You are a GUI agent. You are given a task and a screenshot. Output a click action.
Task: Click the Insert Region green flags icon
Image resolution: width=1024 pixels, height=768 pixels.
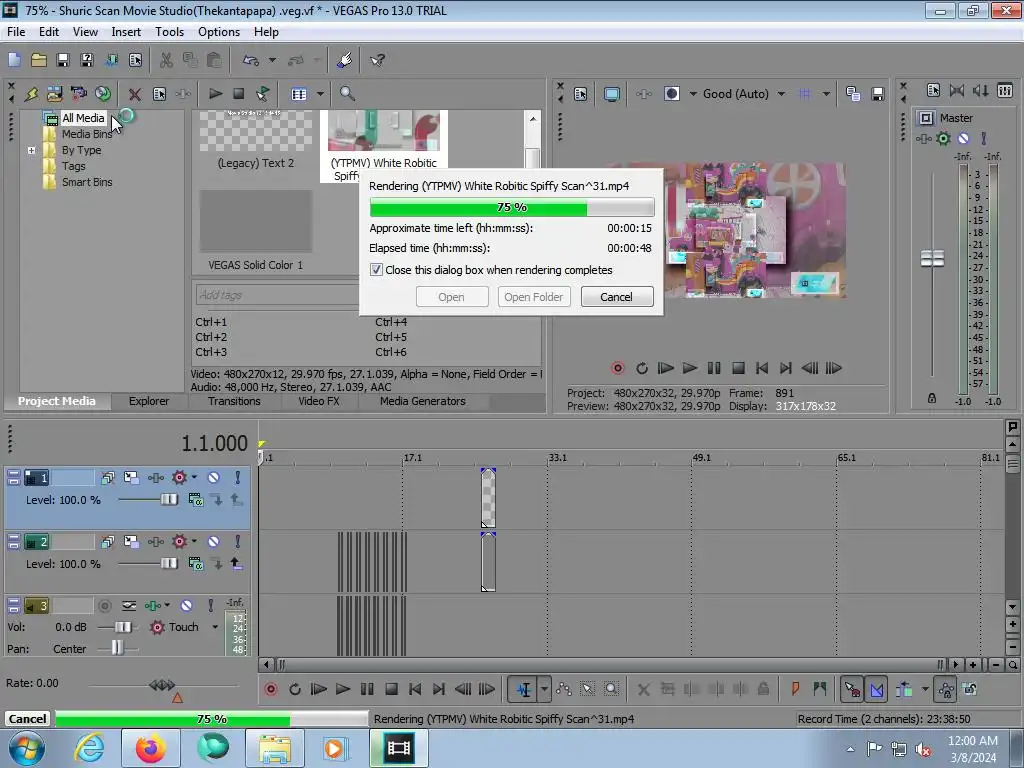click(x=820, y=689)
